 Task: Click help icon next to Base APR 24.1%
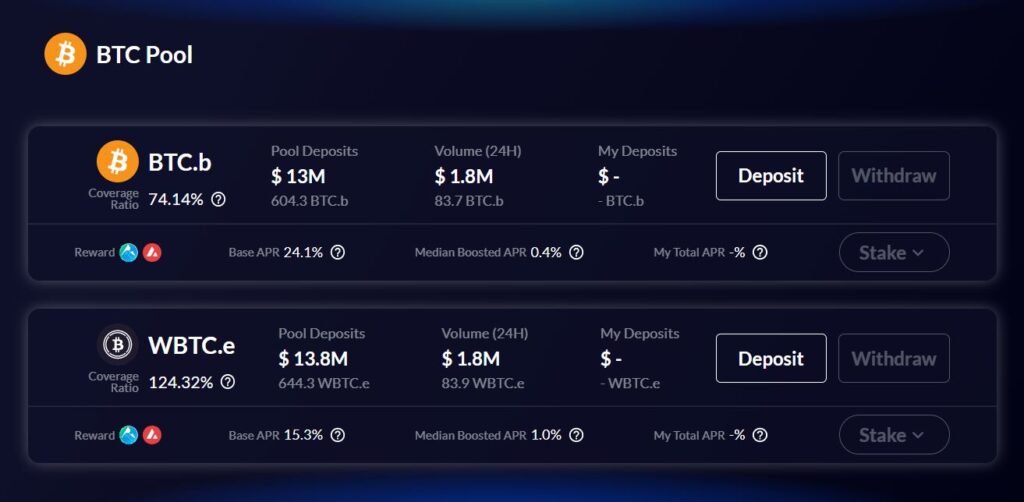[x=337, y=253]
